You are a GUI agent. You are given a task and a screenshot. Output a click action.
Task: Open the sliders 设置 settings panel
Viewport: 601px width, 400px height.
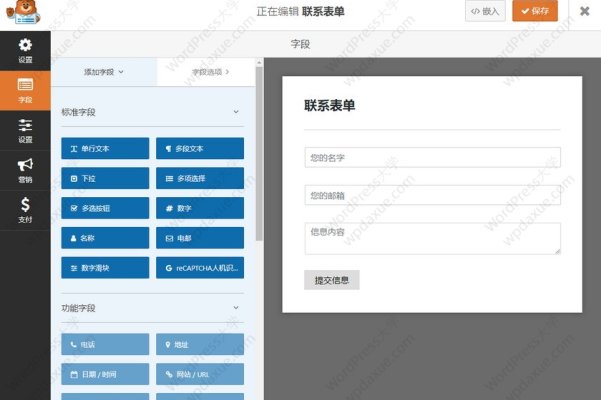click(25, 130)
